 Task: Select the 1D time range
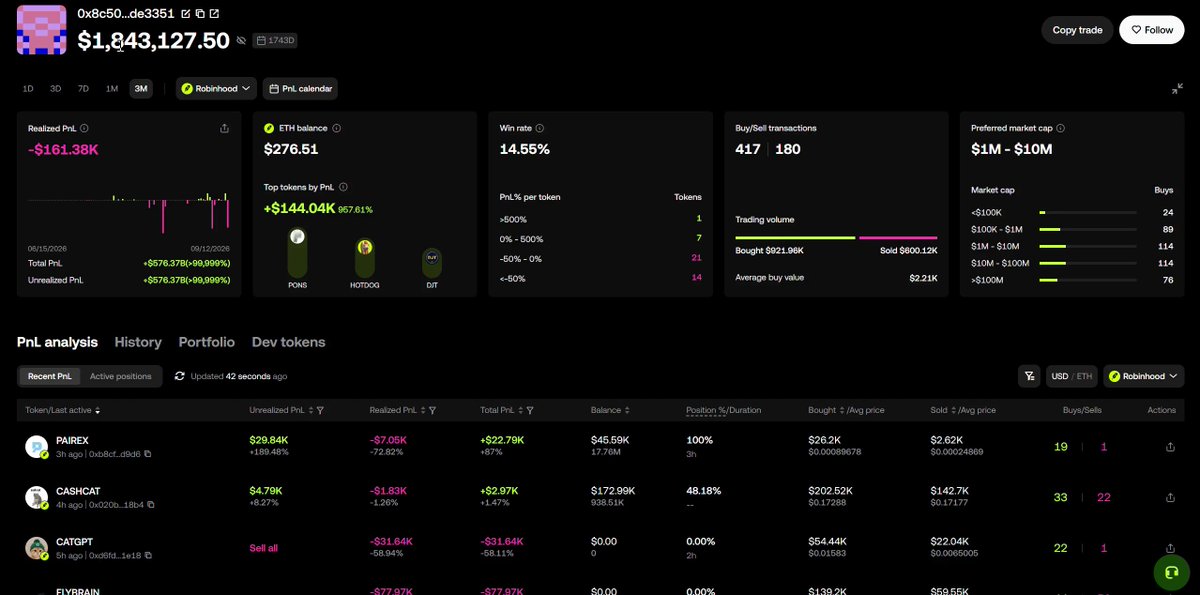(28, 89)
